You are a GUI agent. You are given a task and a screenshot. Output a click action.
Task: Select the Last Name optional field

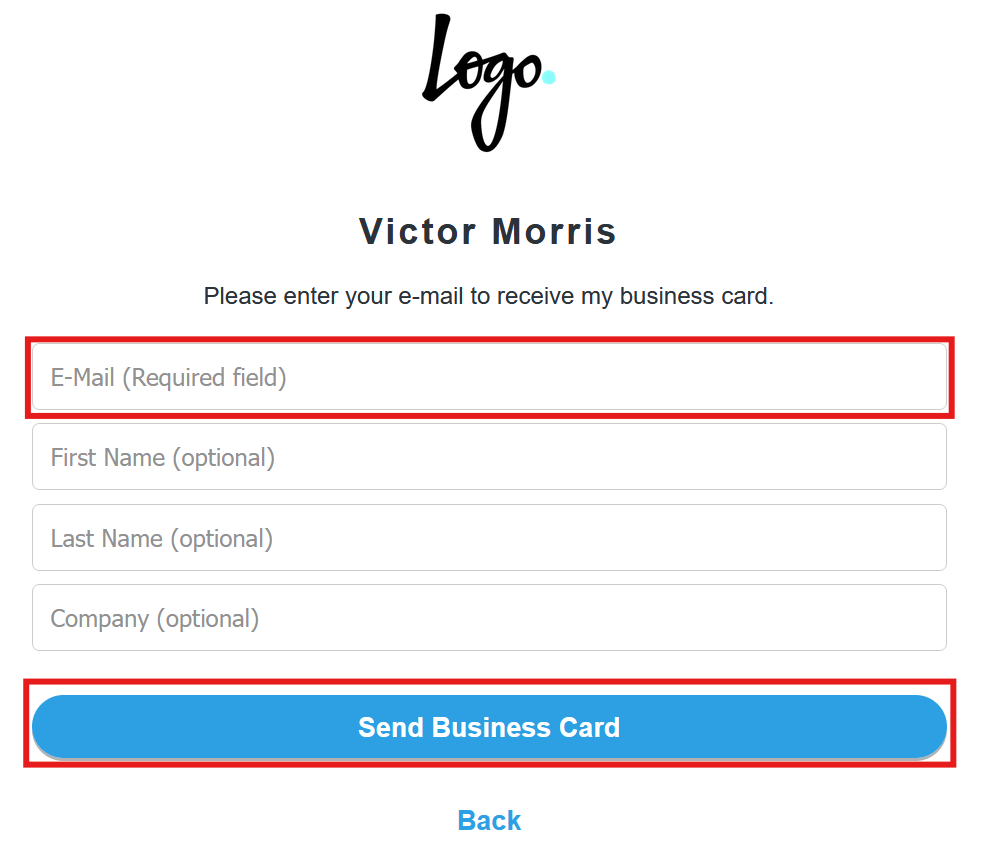(x=489, y=537)
